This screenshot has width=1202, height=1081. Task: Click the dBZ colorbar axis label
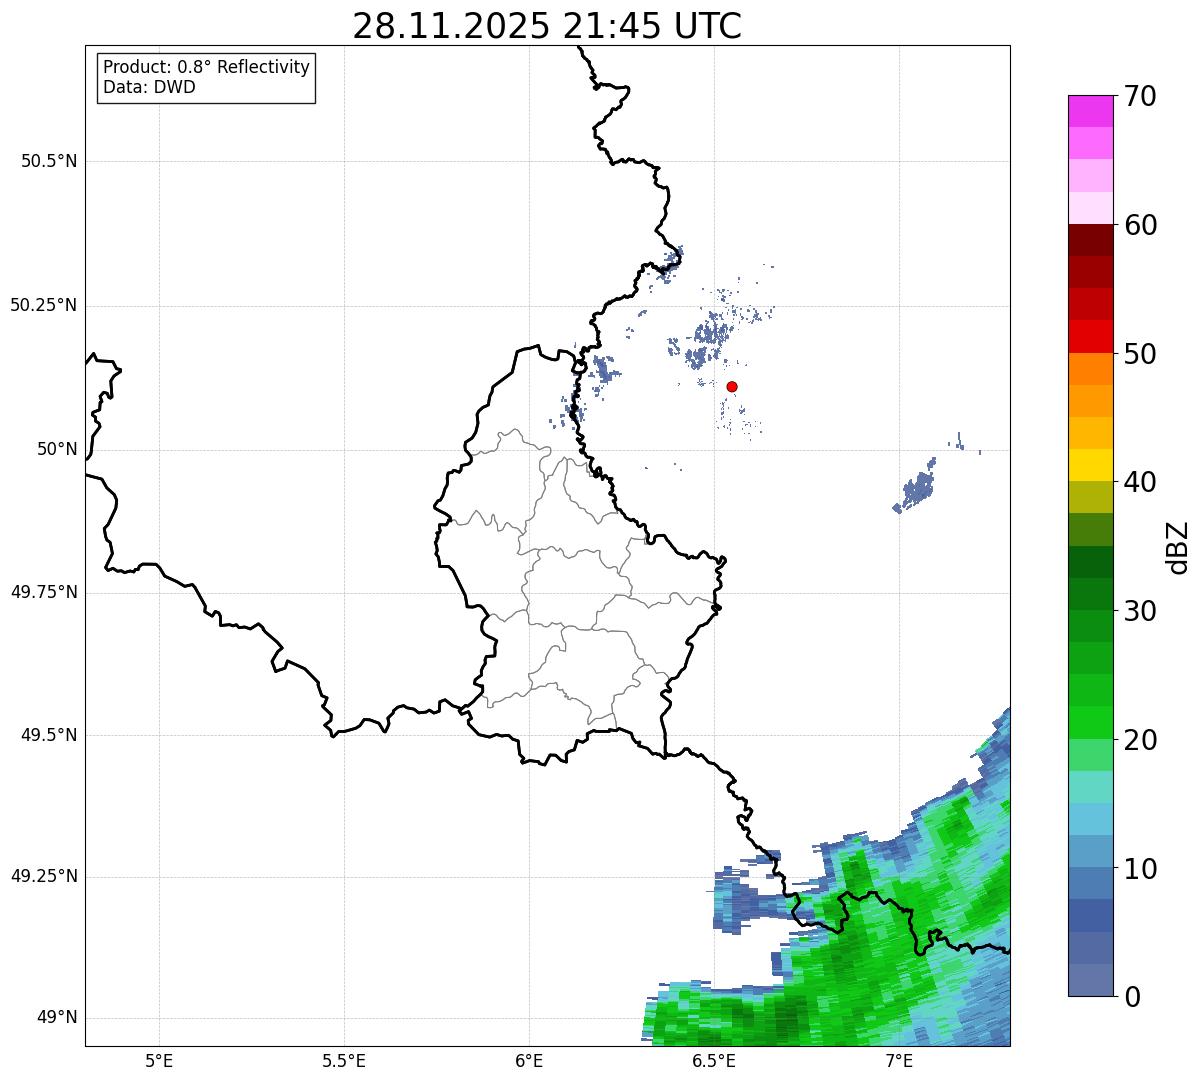click(x=1178, y=547)
